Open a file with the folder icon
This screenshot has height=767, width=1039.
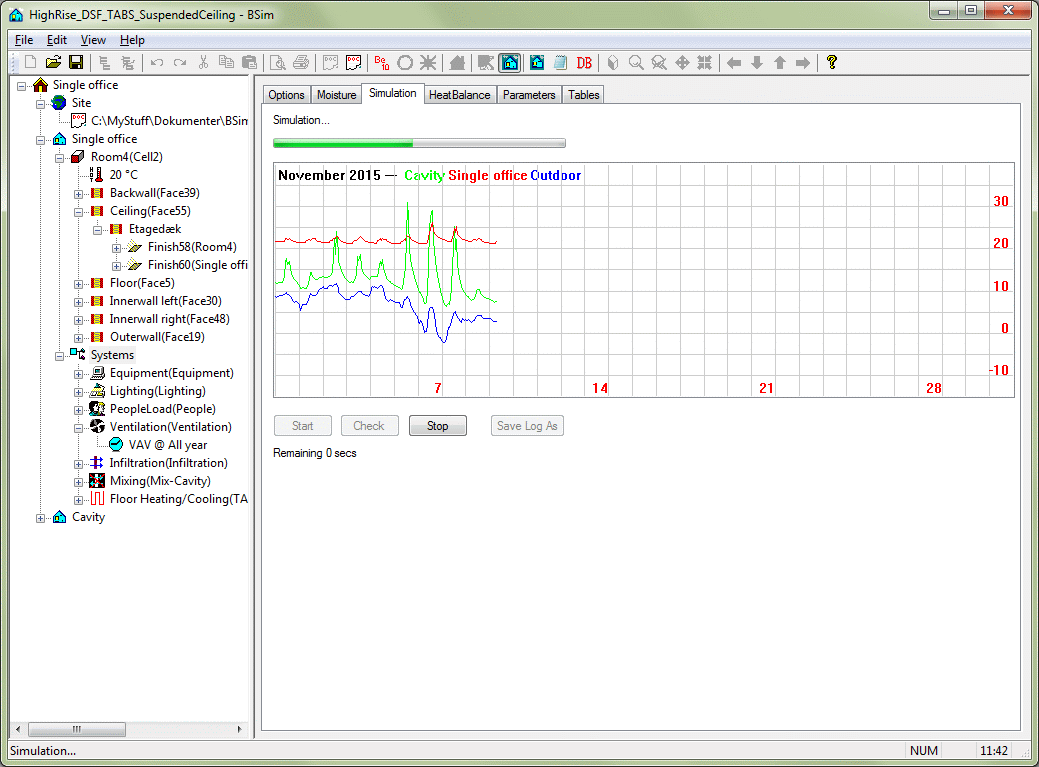point(53,62)
